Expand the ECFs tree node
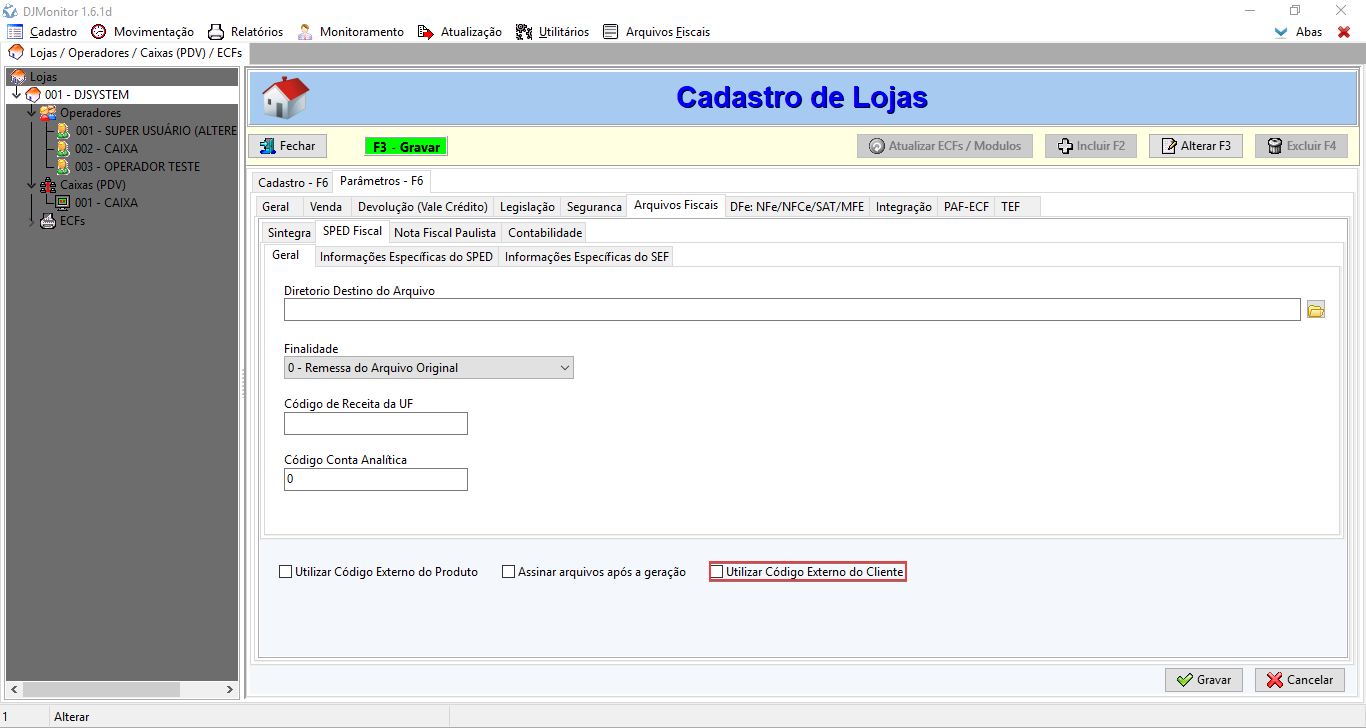The image size is (1366, 728). [32, 221]
